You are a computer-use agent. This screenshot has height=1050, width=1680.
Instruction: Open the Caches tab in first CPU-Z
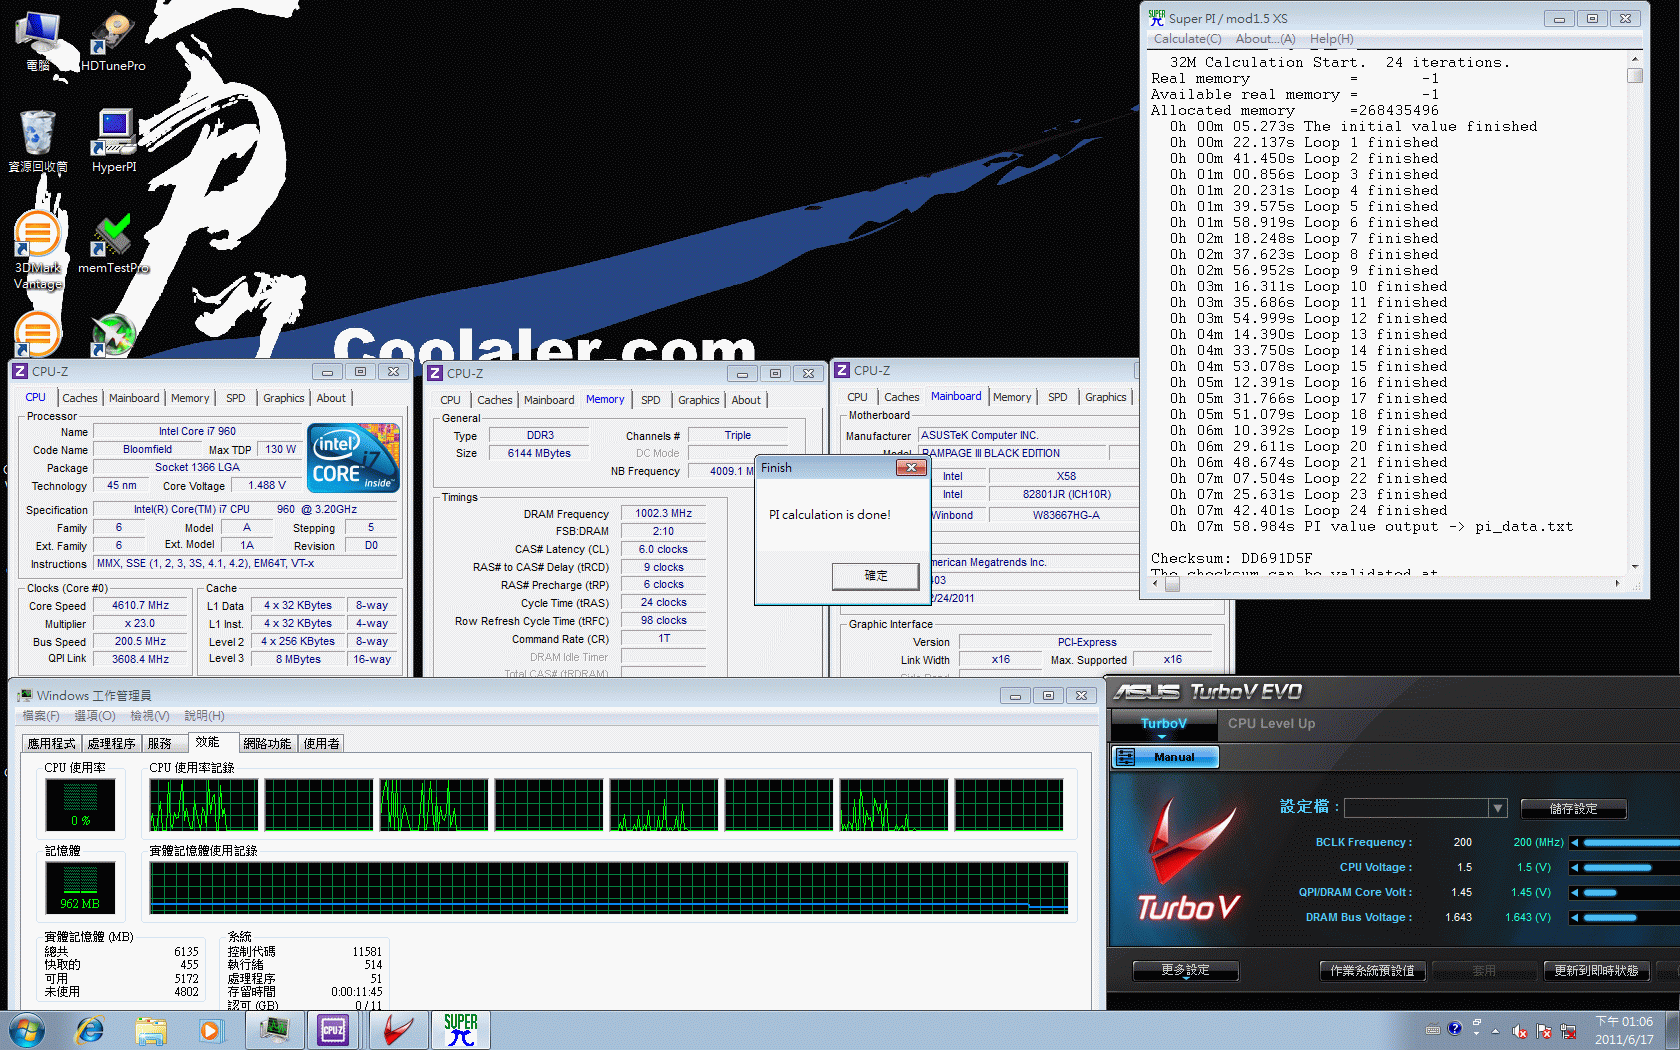[x=80, y=398]
